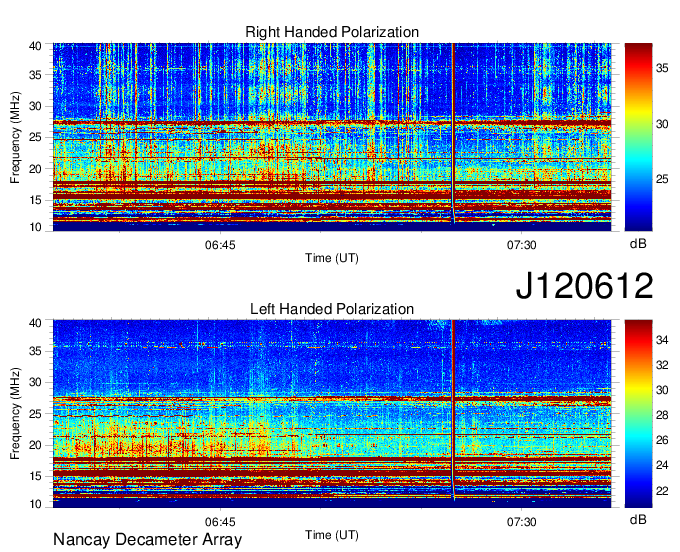Screen dimensions: 680x552
Task: Click the 30 MHz tick on Left Handed frequency axis
Action: (36, 382)
